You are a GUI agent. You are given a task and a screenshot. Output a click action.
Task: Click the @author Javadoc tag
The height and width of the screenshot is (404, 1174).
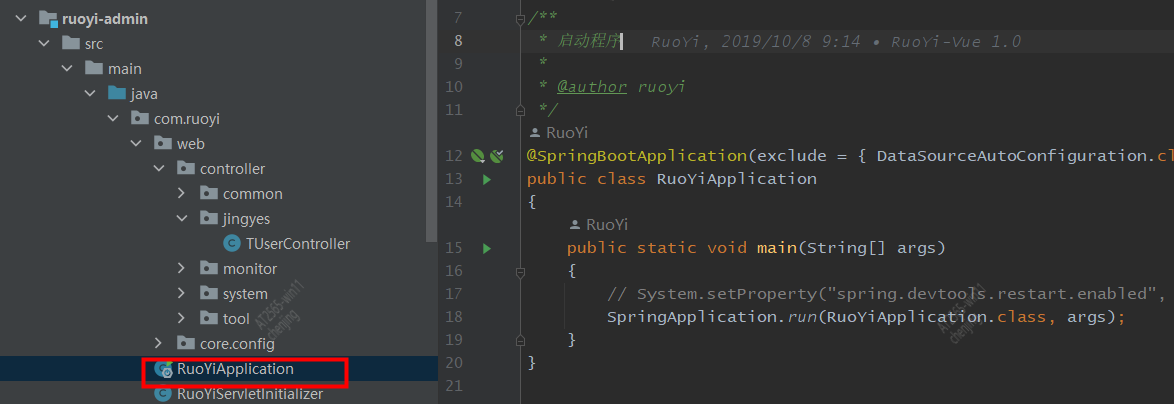[x=591, y=87]
